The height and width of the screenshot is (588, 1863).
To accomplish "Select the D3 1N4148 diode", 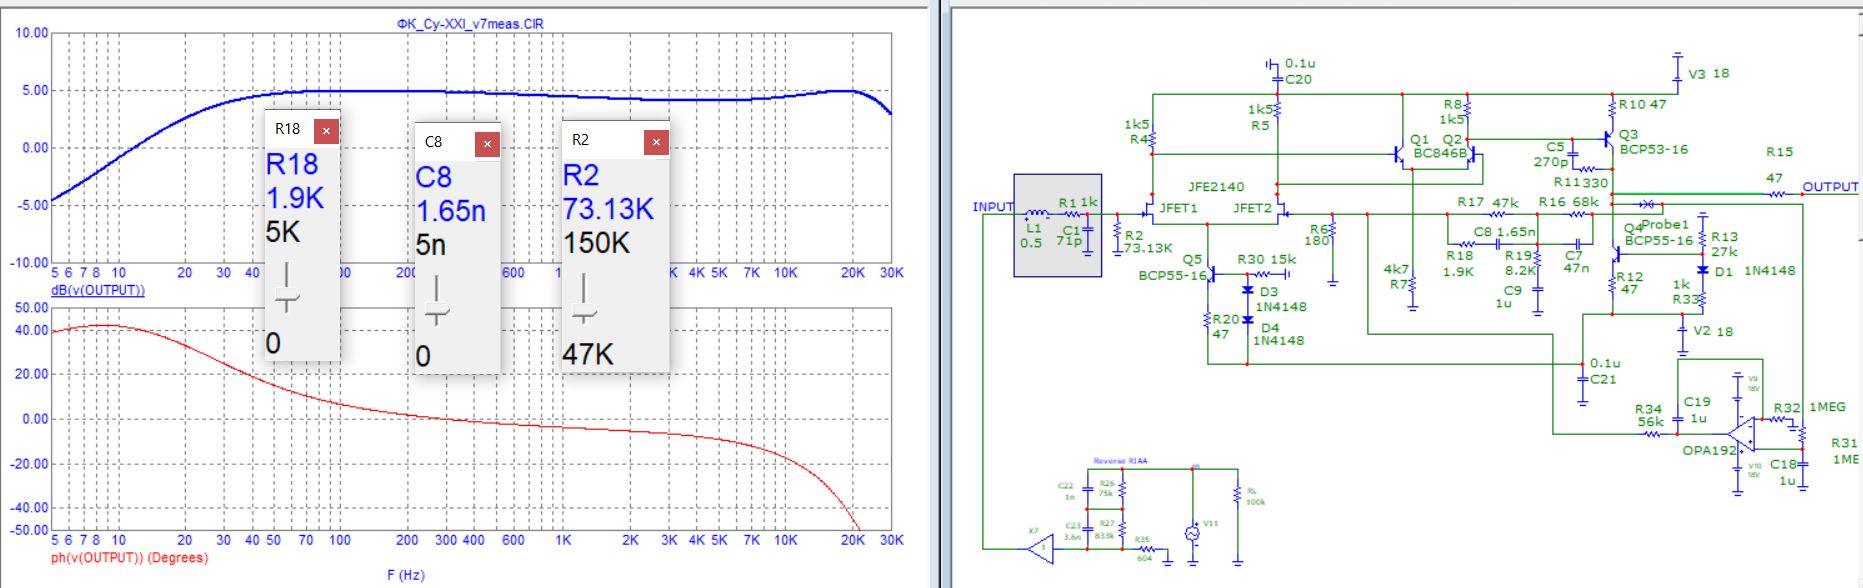I will click(1247, 291).
